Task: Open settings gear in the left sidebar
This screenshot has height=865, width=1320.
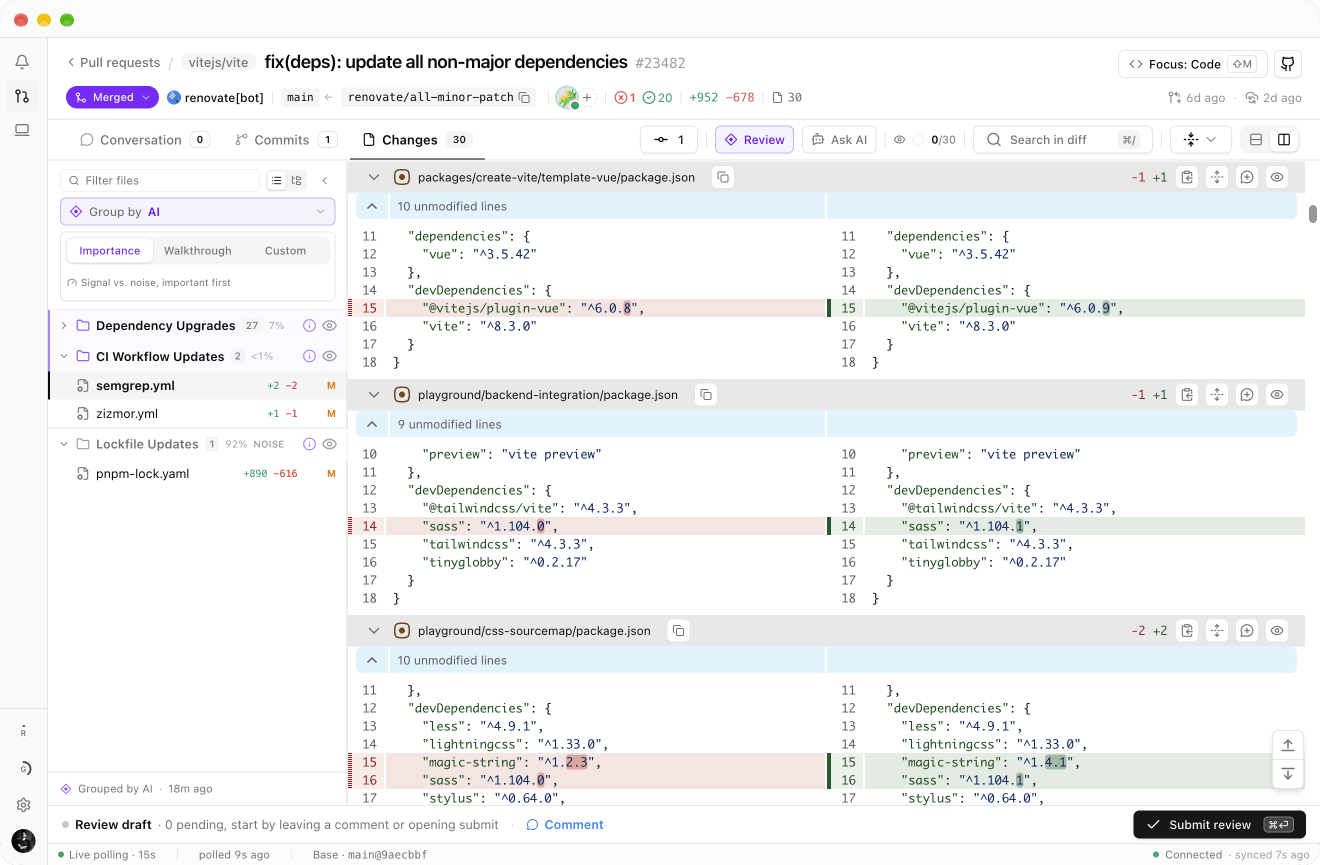Action: click(23, 805)
